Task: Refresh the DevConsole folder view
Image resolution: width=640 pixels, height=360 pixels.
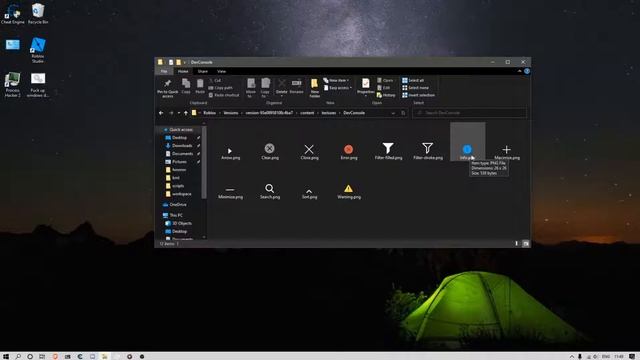Action: point(403,113)
